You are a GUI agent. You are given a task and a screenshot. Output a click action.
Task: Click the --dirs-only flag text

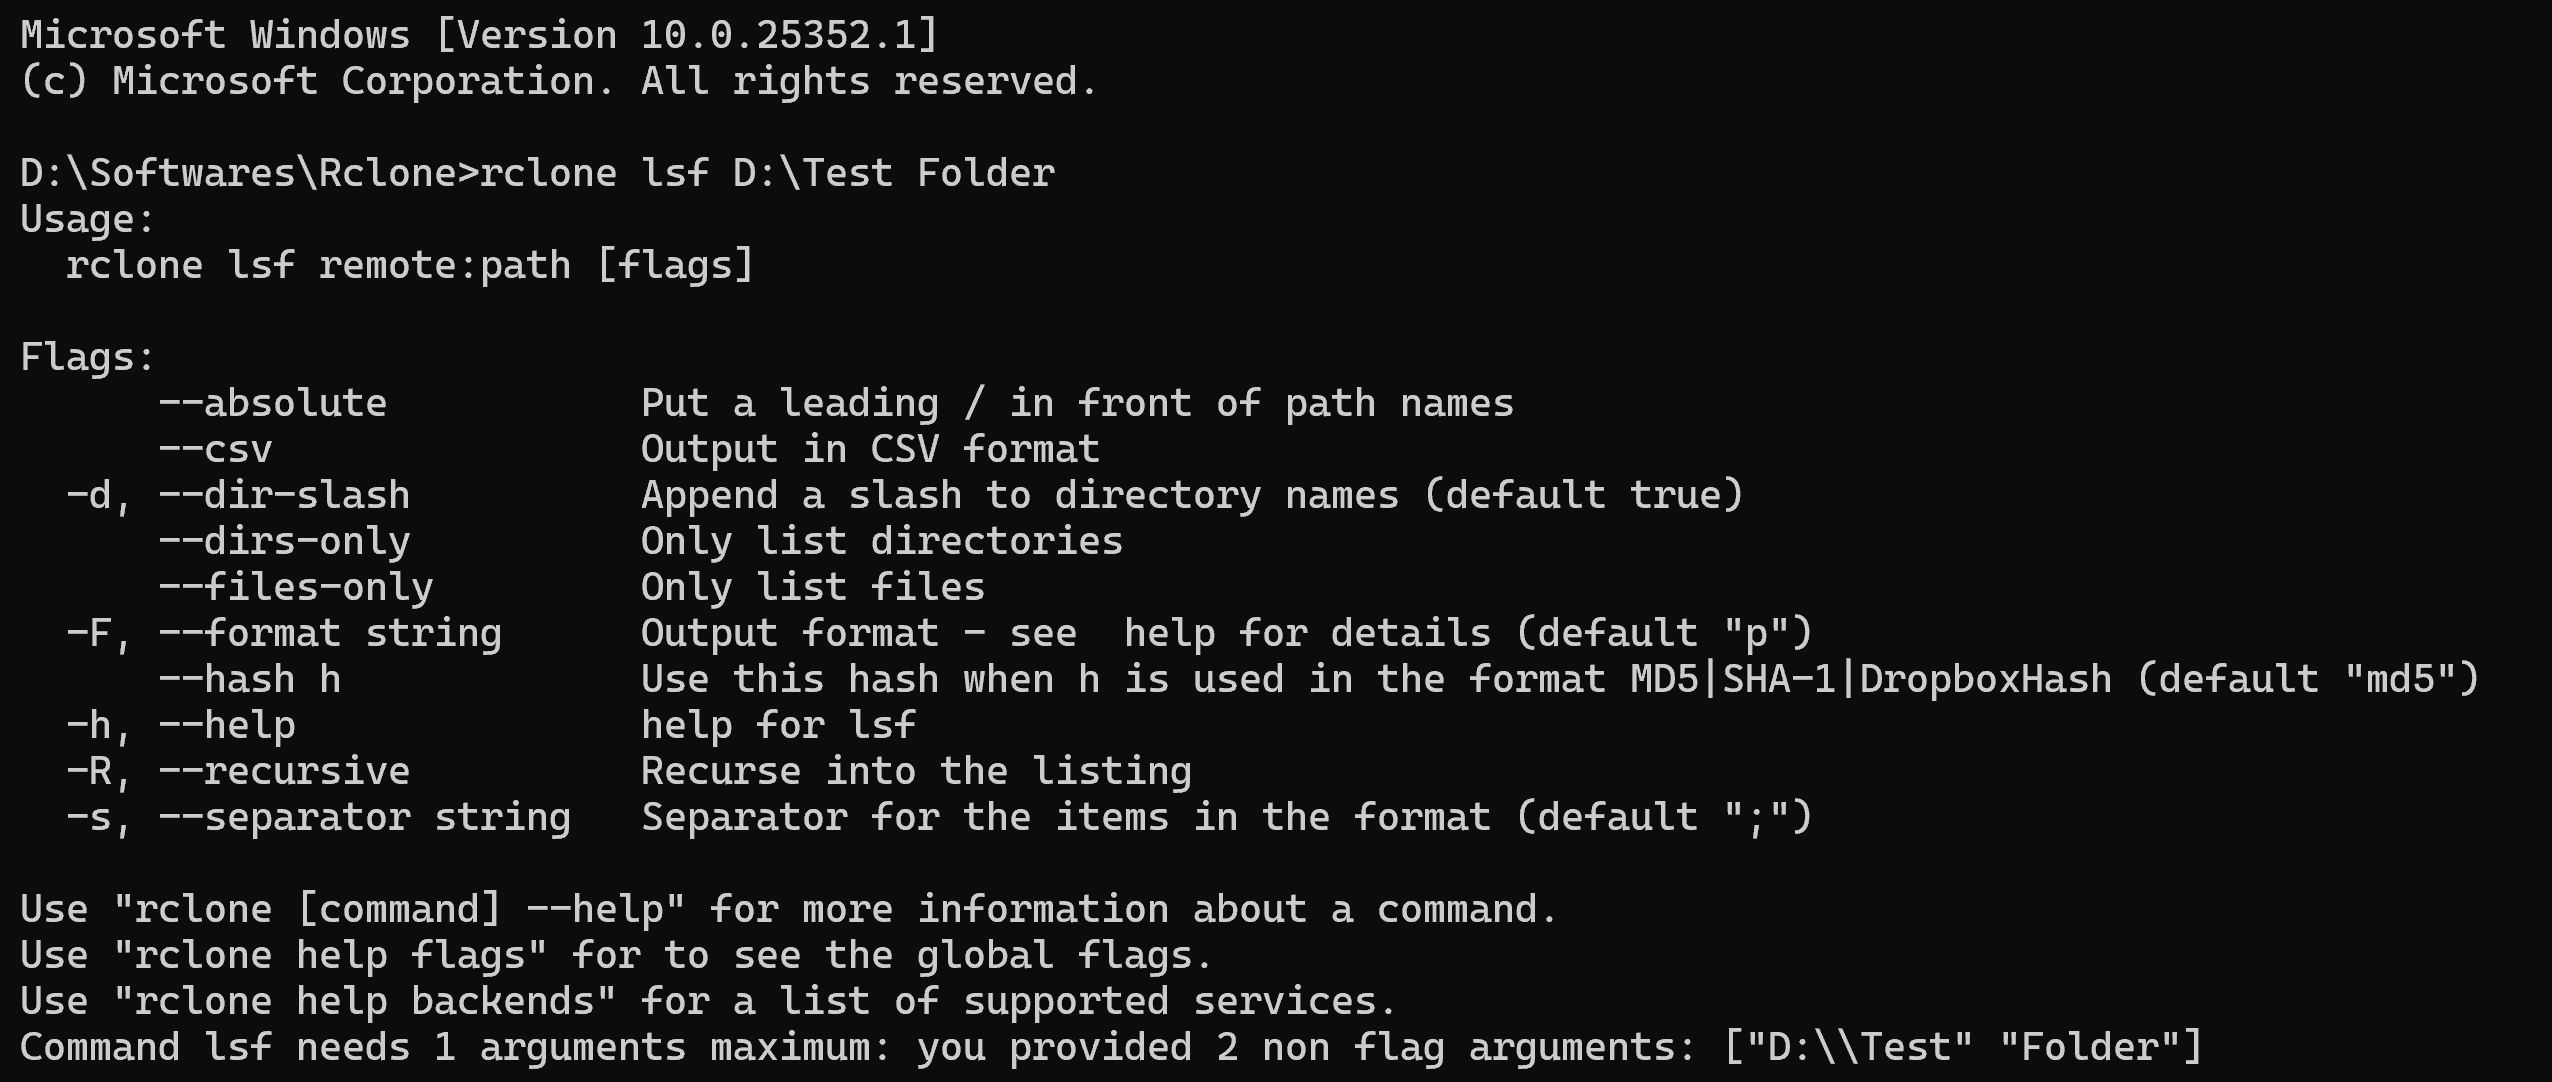tap(284, 541)
